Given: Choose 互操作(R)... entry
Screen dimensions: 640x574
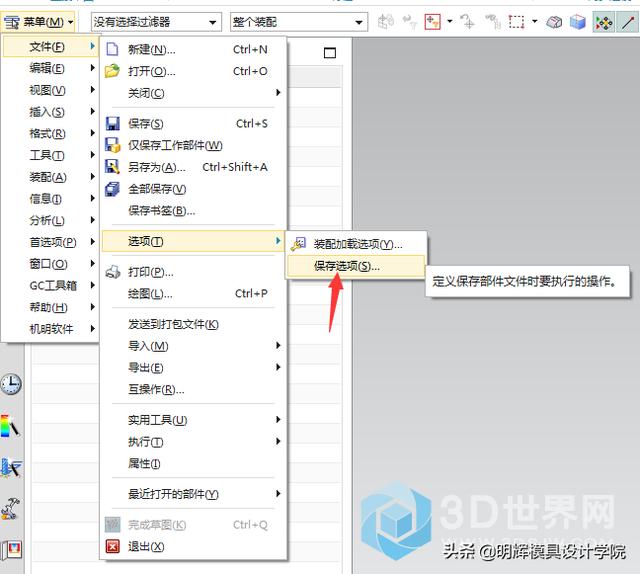Looking at the screenshot, I should point(193,389).
